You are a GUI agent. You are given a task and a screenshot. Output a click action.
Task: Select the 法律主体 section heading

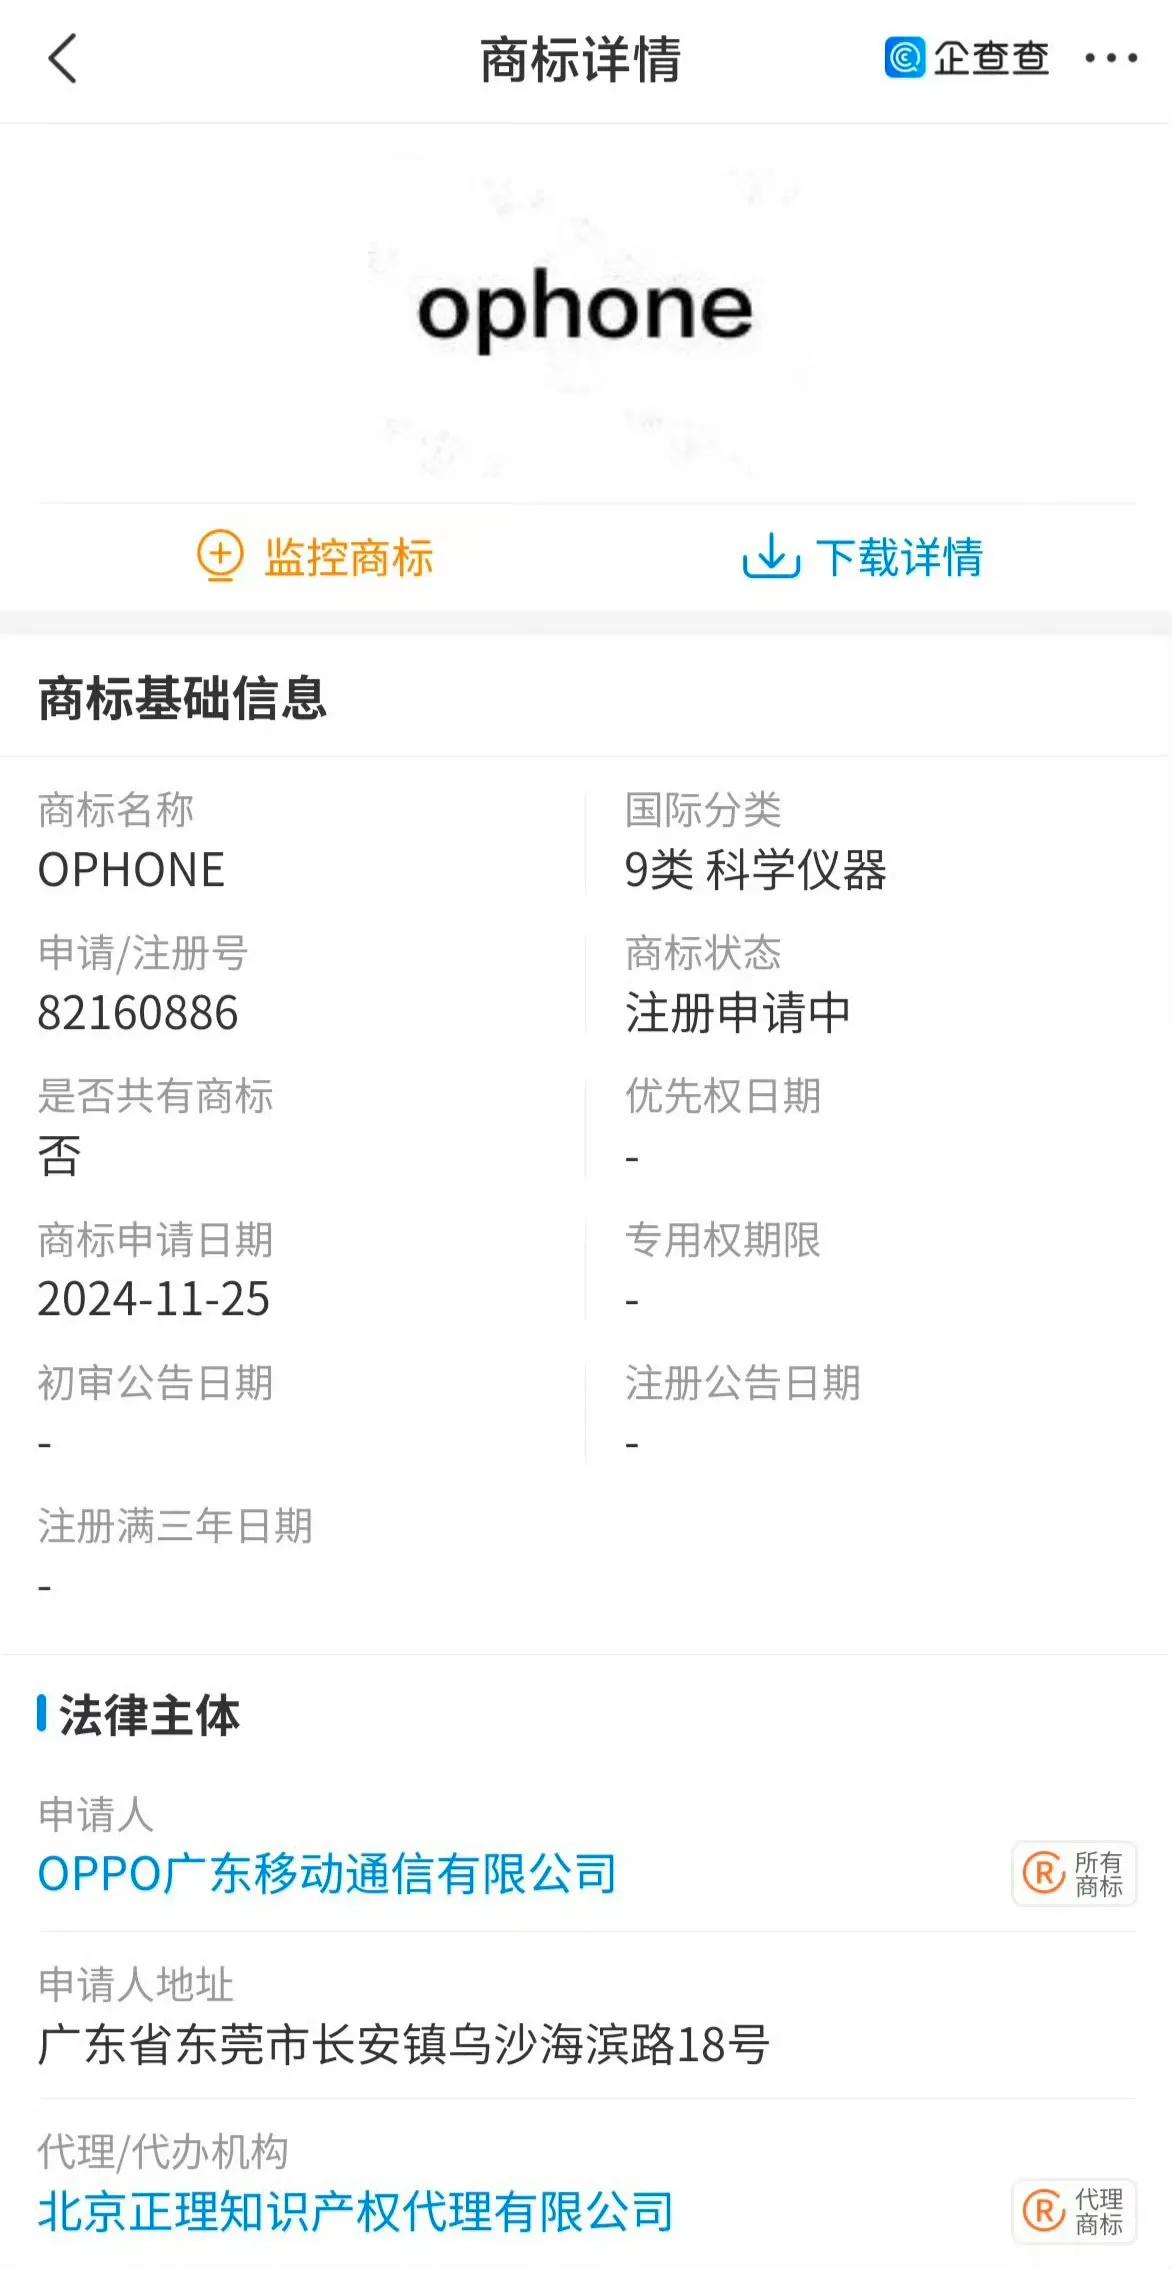[150, 1716]
